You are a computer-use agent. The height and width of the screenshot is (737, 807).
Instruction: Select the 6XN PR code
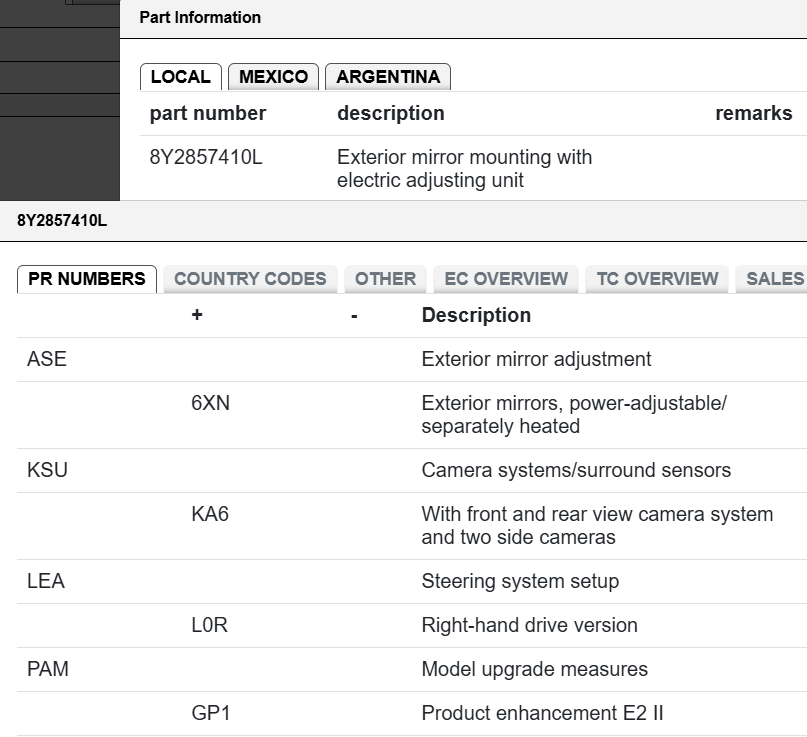(210, 403)
